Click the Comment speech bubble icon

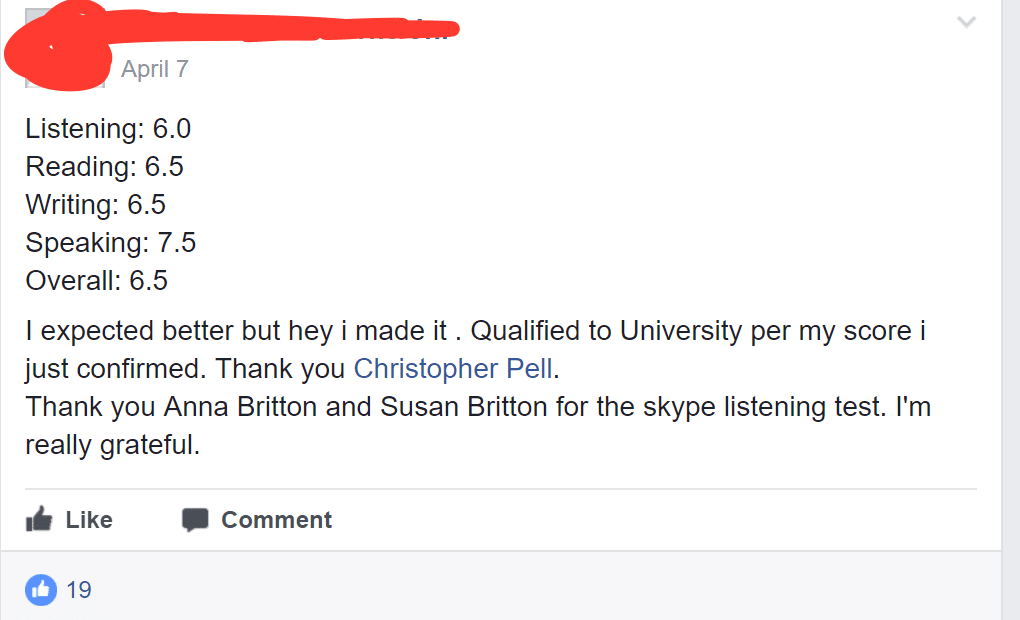coord(195,519)
